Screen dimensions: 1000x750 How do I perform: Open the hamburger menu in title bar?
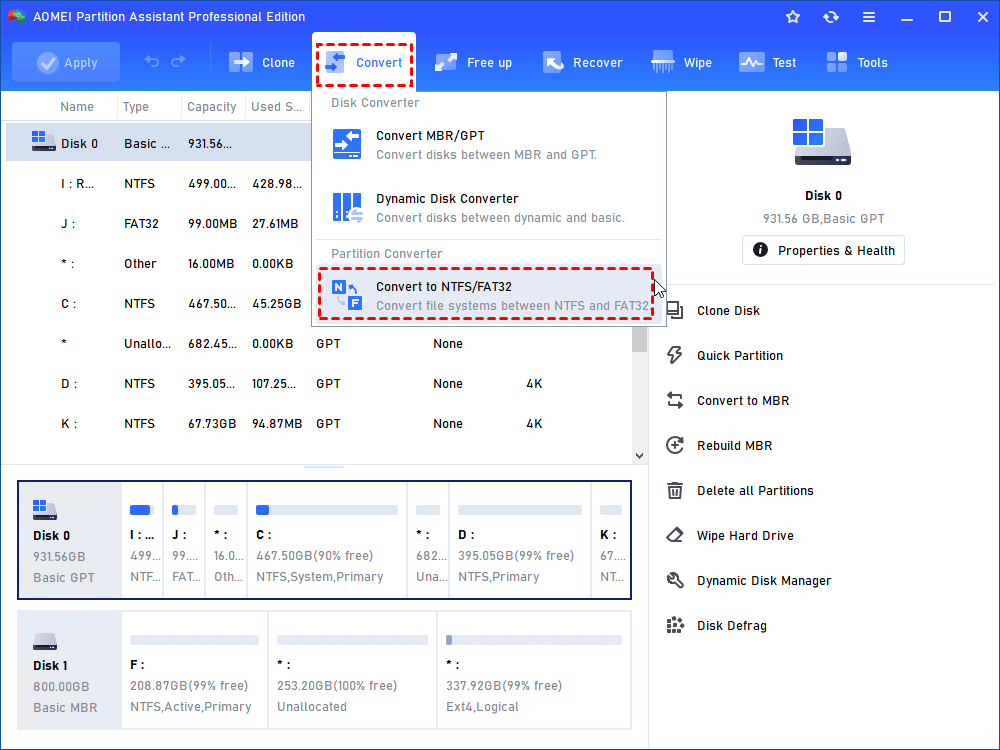869,17
